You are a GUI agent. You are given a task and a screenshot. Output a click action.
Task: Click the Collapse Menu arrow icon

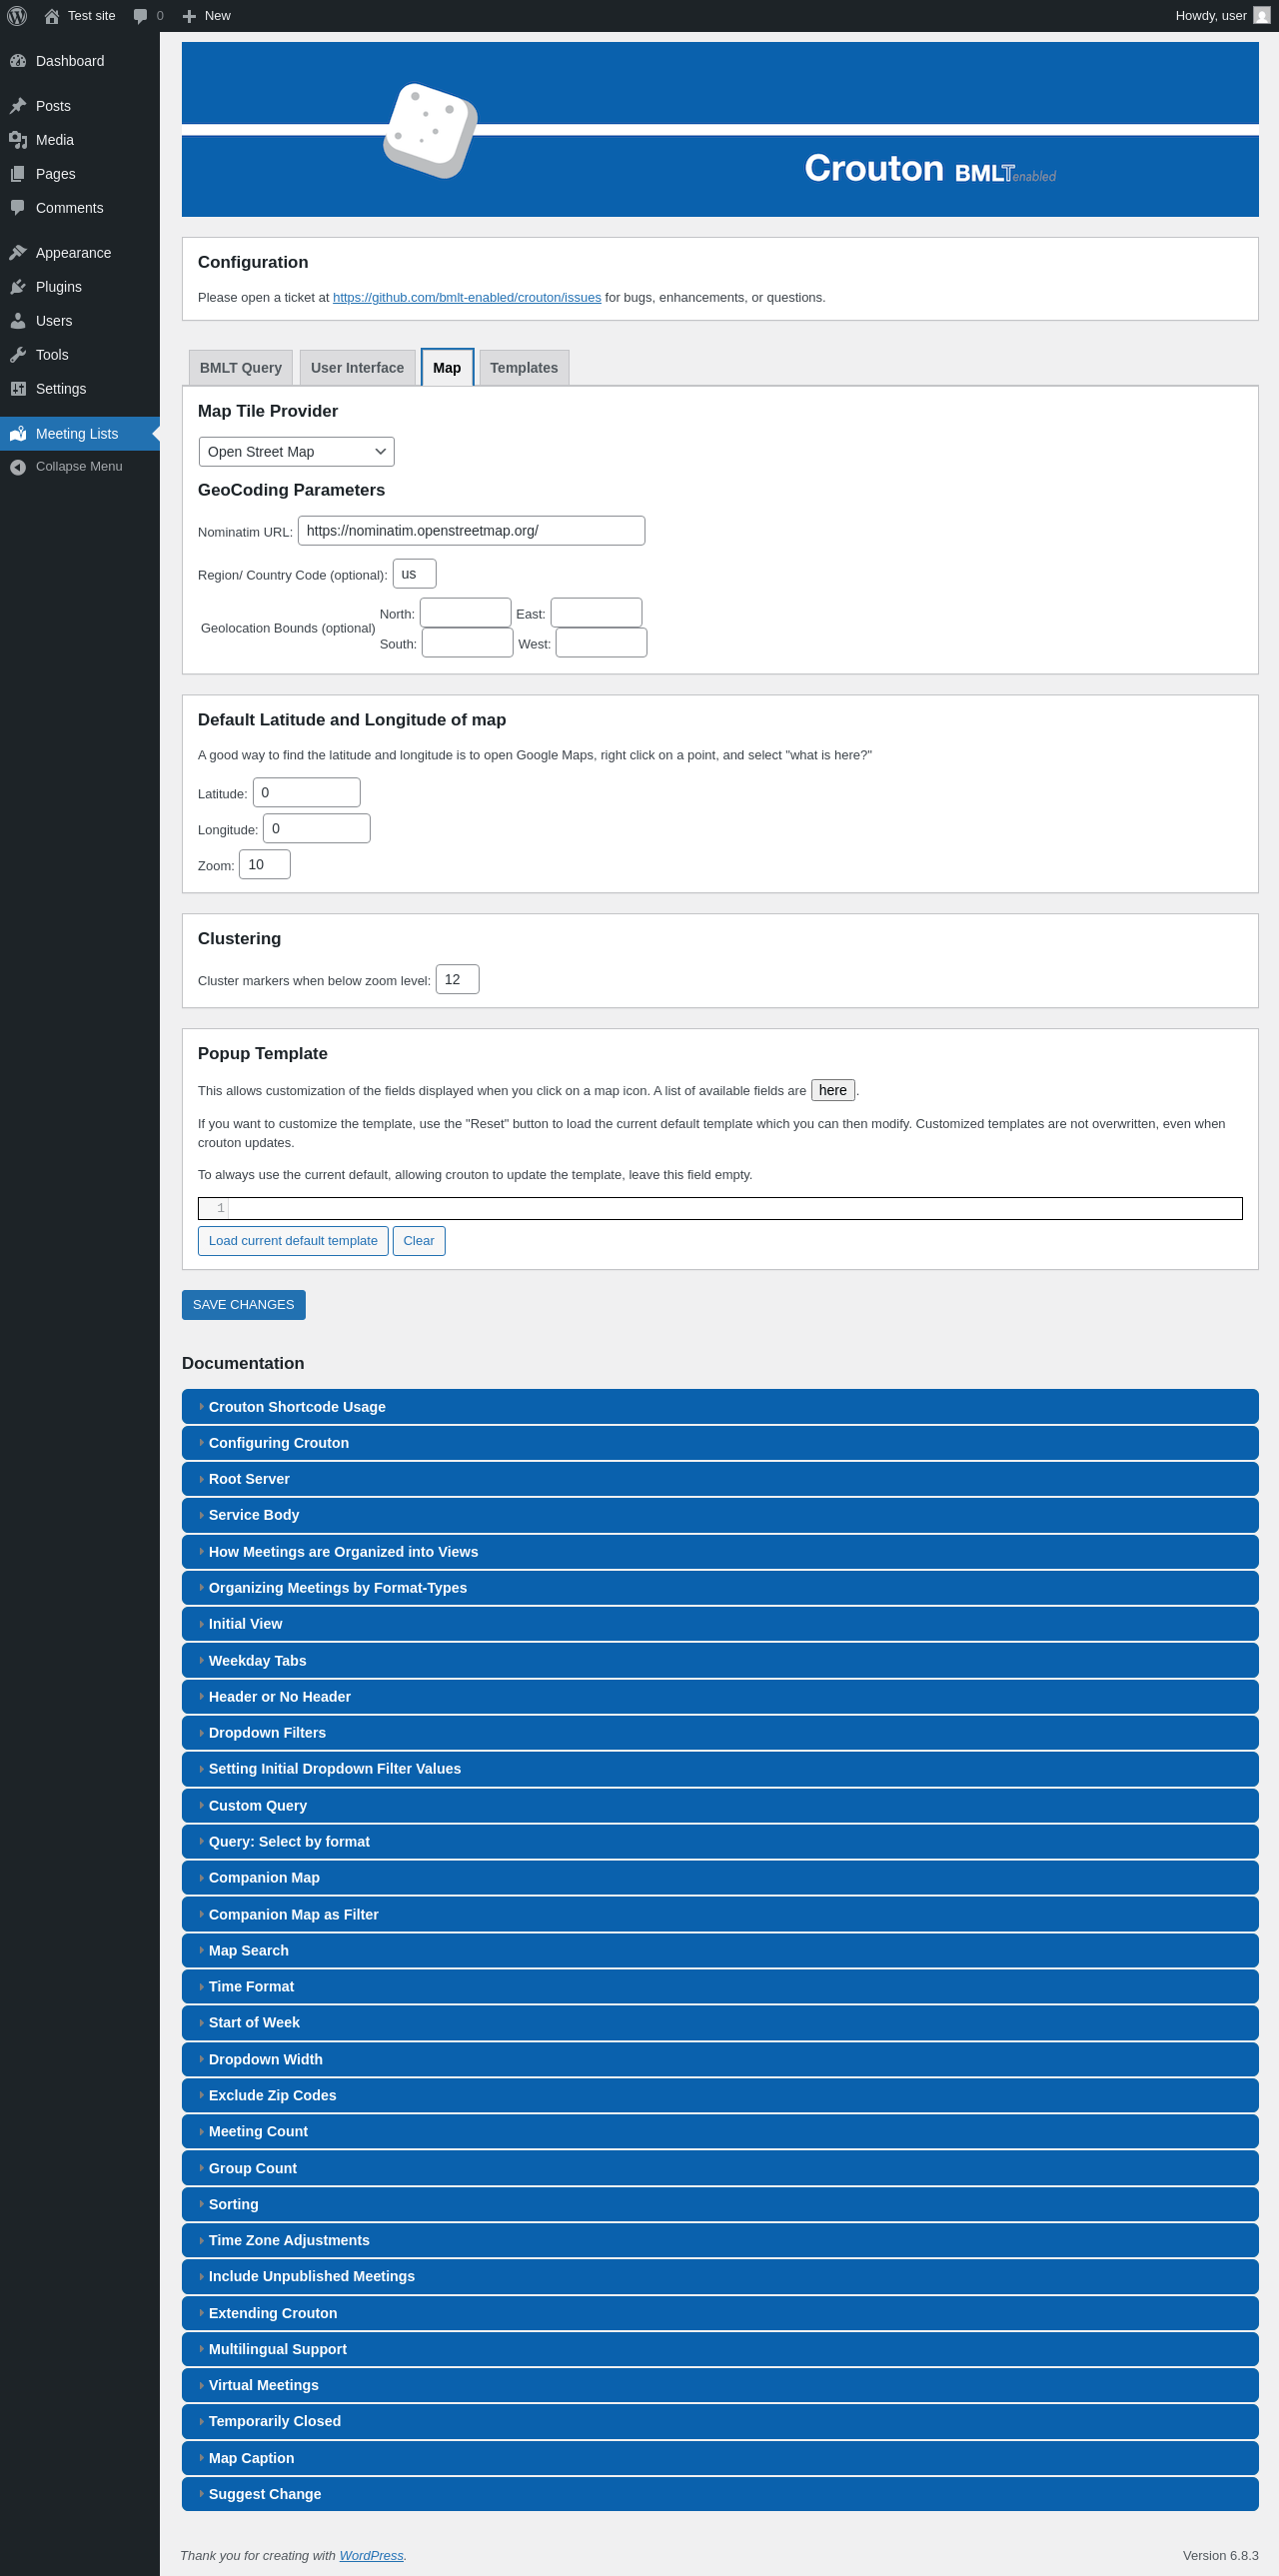pos(18,467)
